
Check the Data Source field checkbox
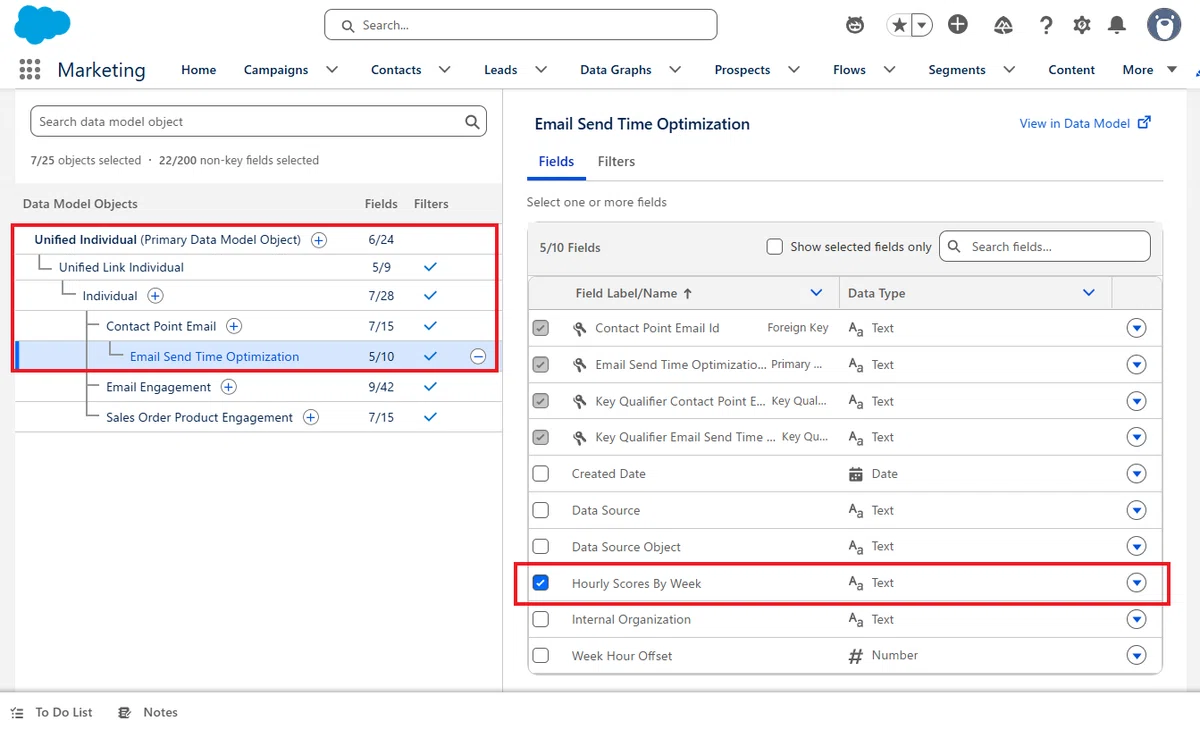[x=541, y=510]
